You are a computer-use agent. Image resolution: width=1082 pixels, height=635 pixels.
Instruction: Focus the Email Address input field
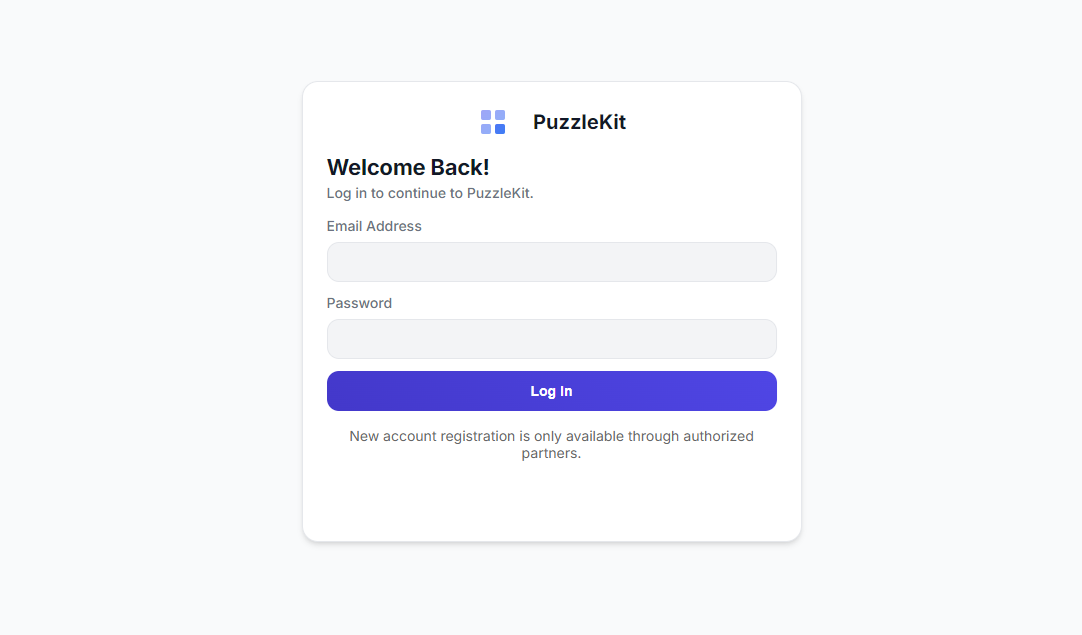(x=551, y=262)
